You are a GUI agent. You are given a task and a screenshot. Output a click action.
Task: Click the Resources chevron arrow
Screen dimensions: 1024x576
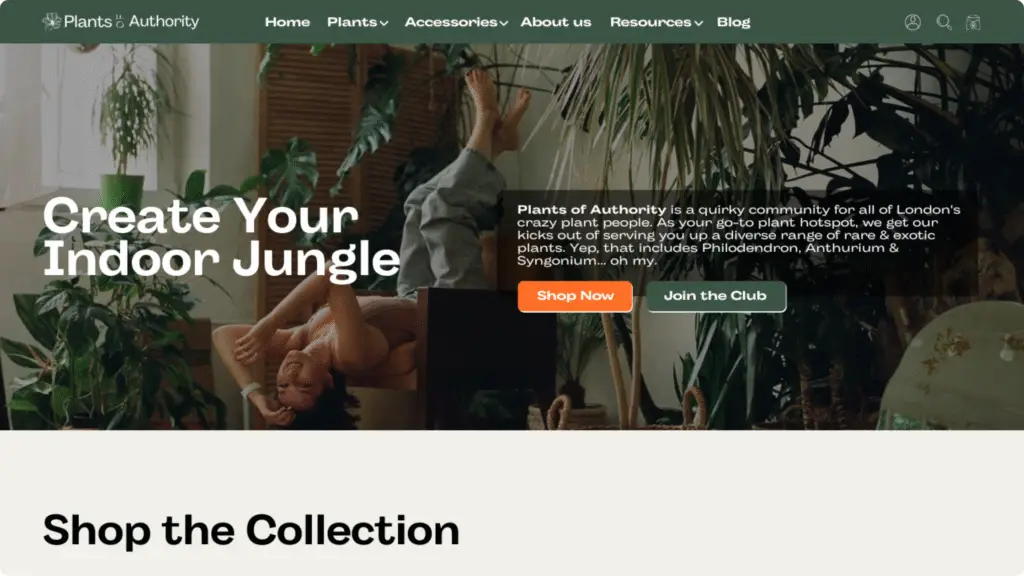click(x=699, y=24)
